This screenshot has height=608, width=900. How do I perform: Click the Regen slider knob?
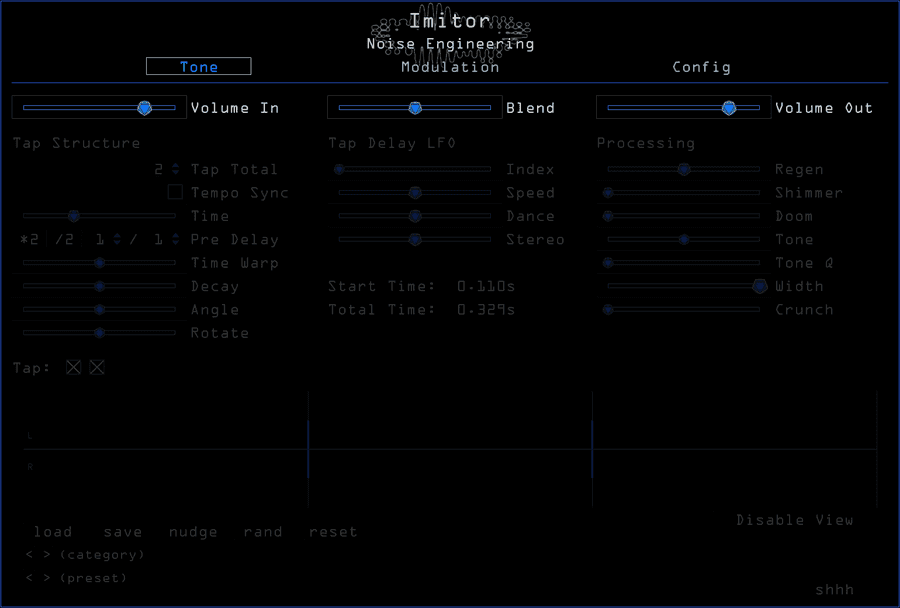click(x=684, y=169)
